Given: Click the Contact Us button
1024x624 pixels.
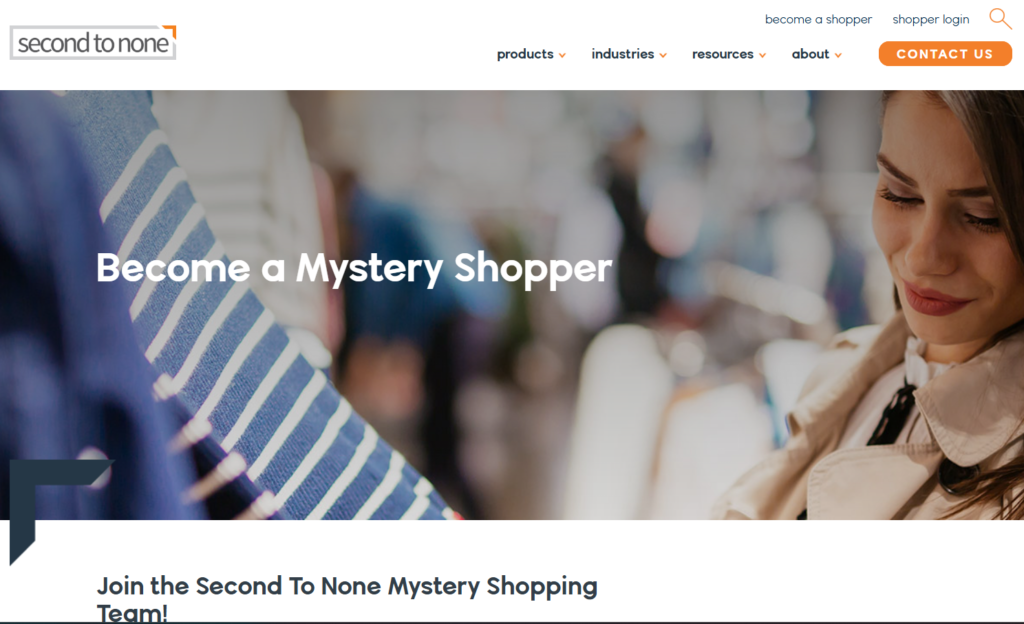Looking at the screenshot, I should [945, 54].
